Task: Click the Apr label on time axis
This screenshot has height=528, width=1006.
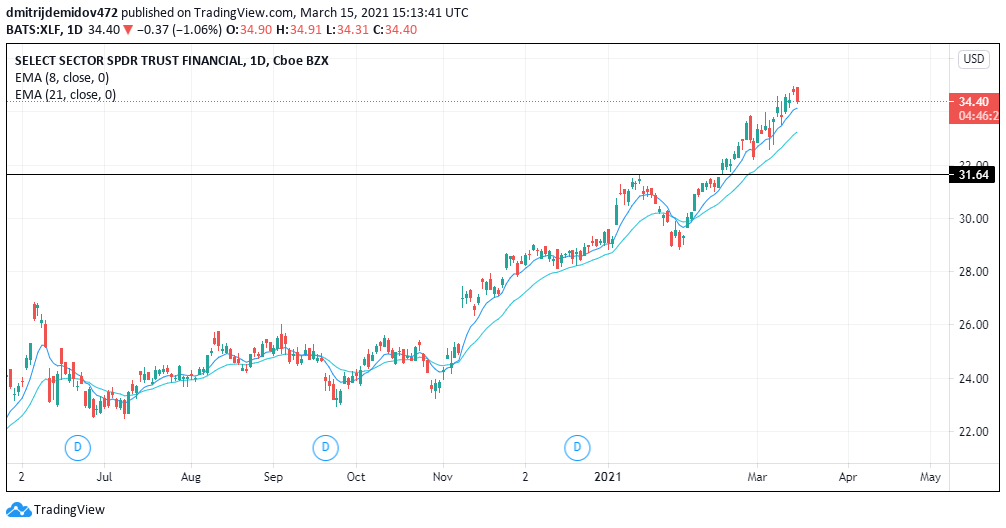Action: [848, 477]
